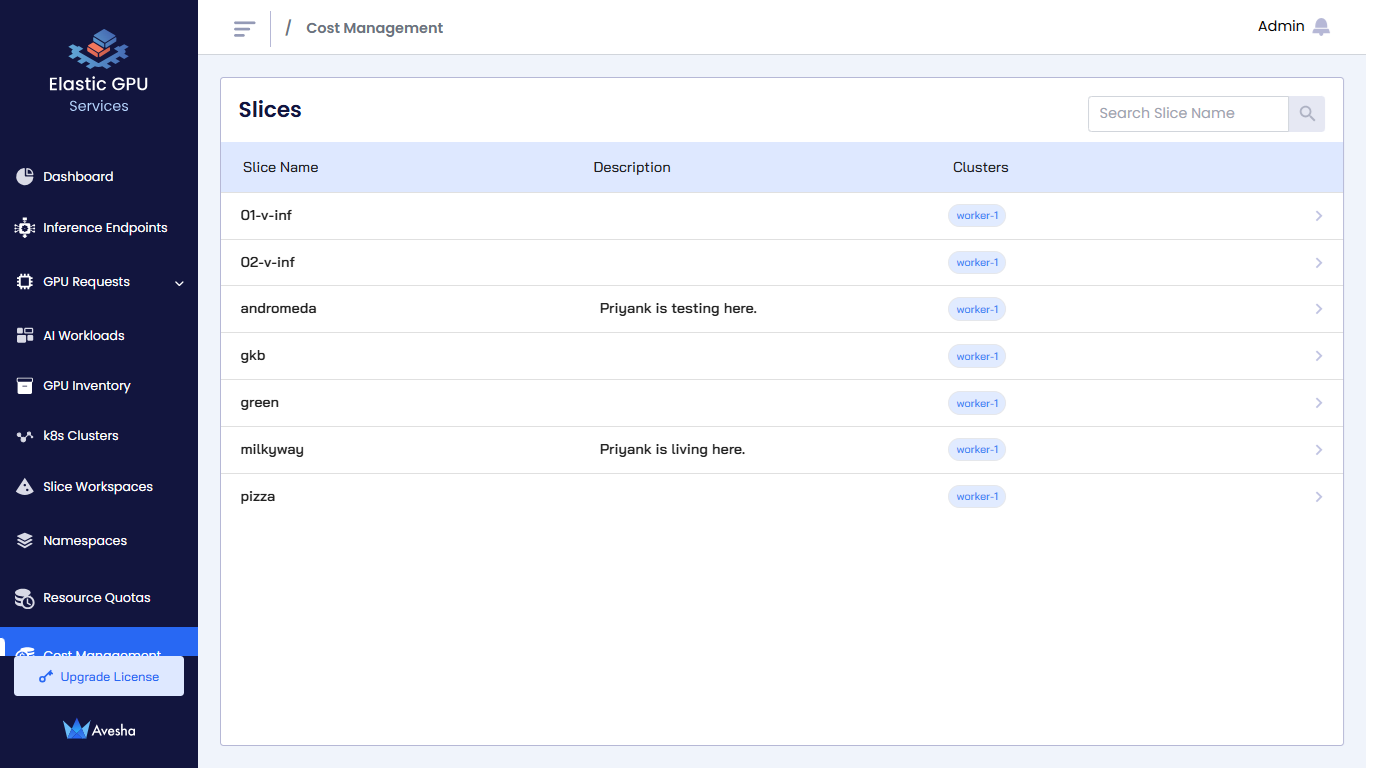Screen dimensions: 1375x782
Task: Focus the Search Slice Name field
Action: pos(1188,114)
